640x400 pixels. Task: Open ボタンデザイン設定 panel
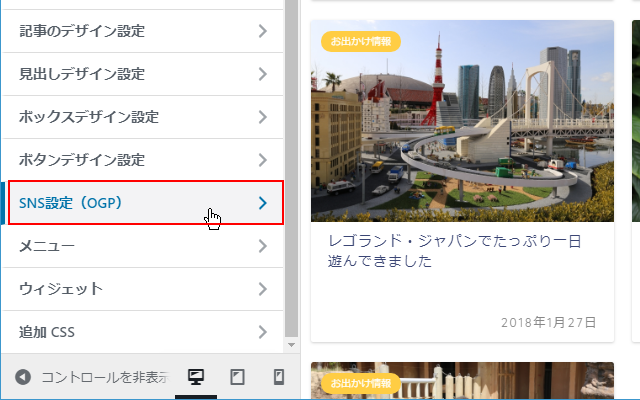pos(143,160)
